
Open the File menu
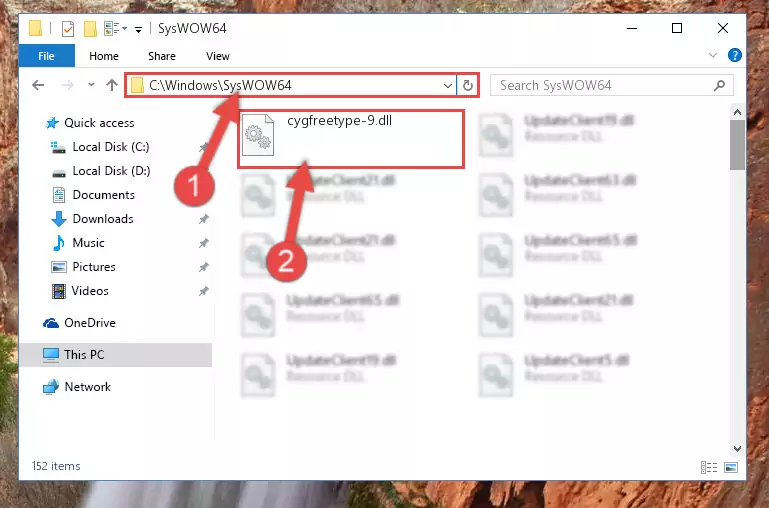click(x=47, y=56)
